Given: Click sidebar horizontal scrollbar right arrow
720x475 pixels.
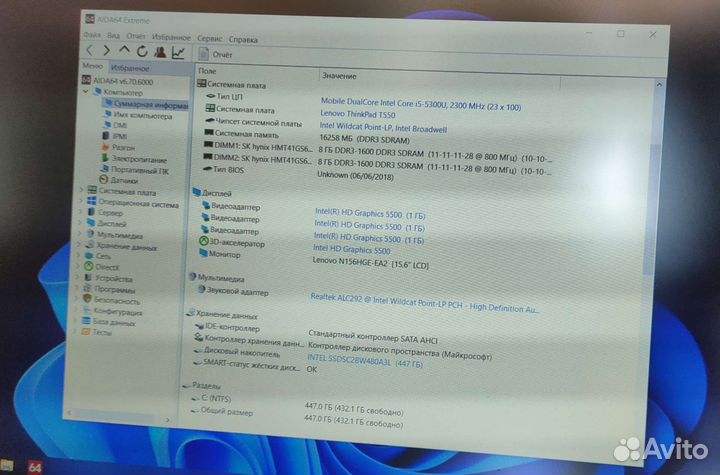Looking at the screenshot, I should click(x=168, y=419).
